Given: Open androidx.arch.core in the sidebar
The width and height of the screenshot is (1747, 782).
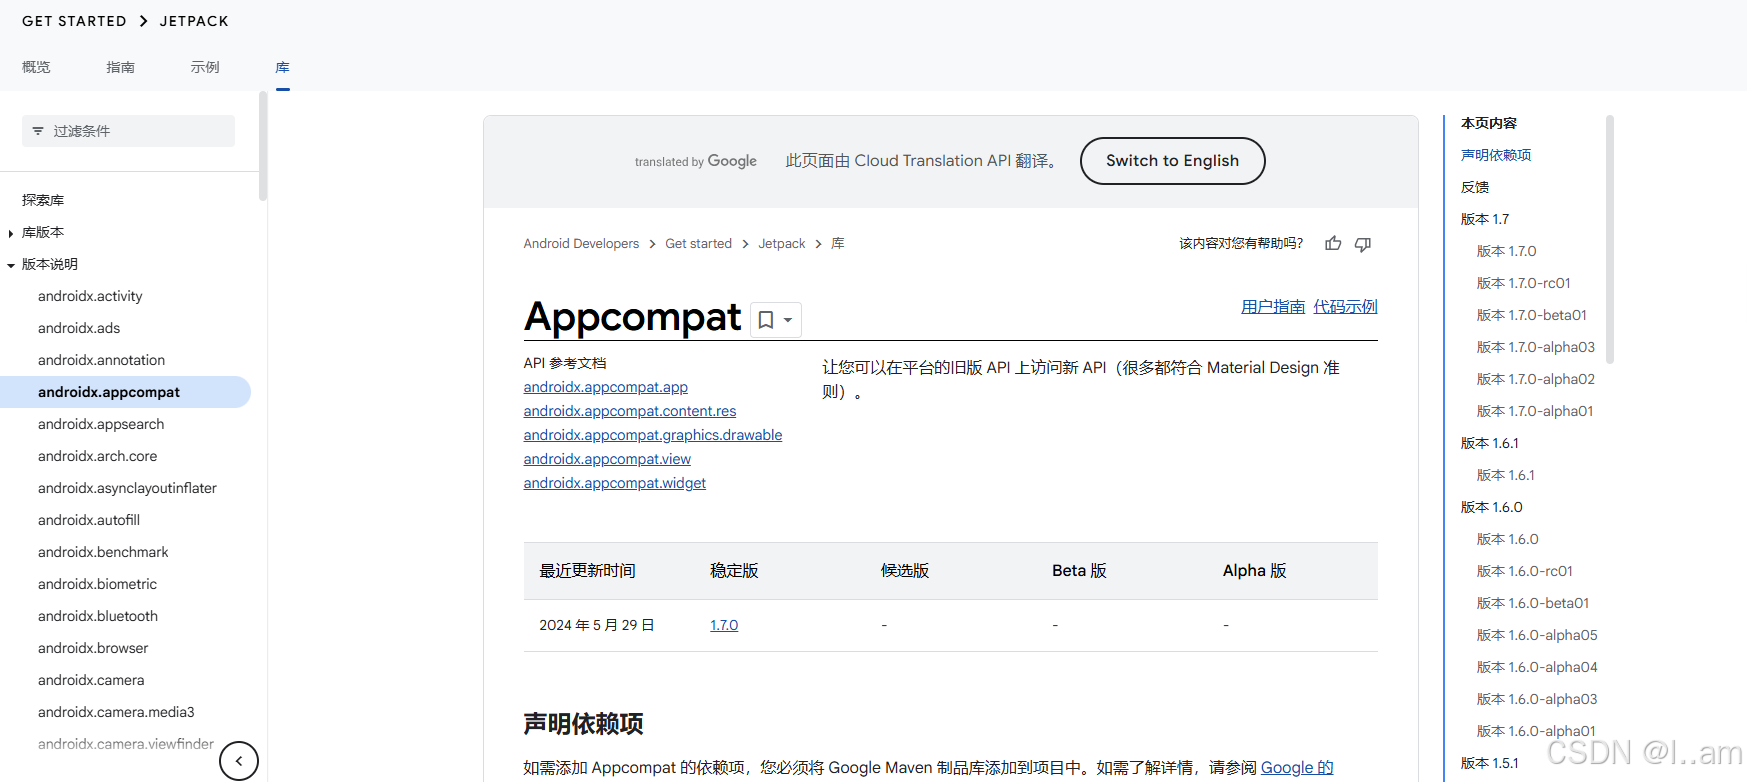Looking at the screenshot, I should pos(97,456).
